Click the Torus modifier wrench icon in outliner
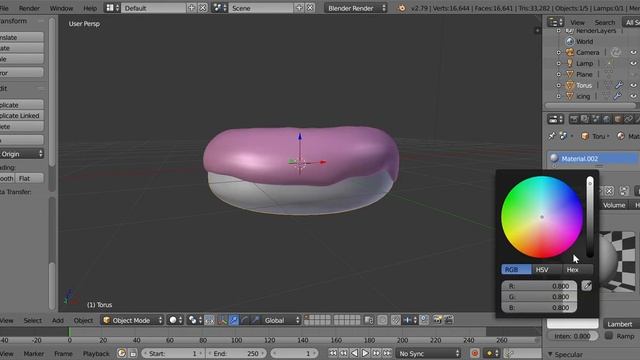This screenshot has height=360, width=640. 619,85
